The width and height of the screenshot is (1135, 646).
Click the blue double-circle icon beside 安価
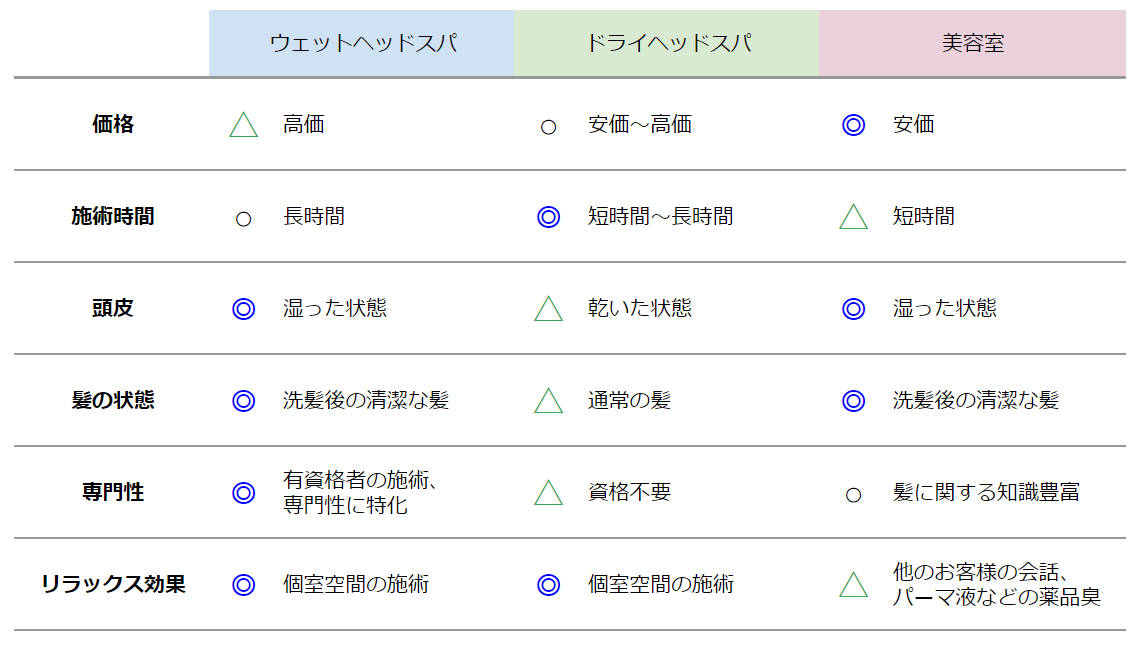tap(853, 125)
